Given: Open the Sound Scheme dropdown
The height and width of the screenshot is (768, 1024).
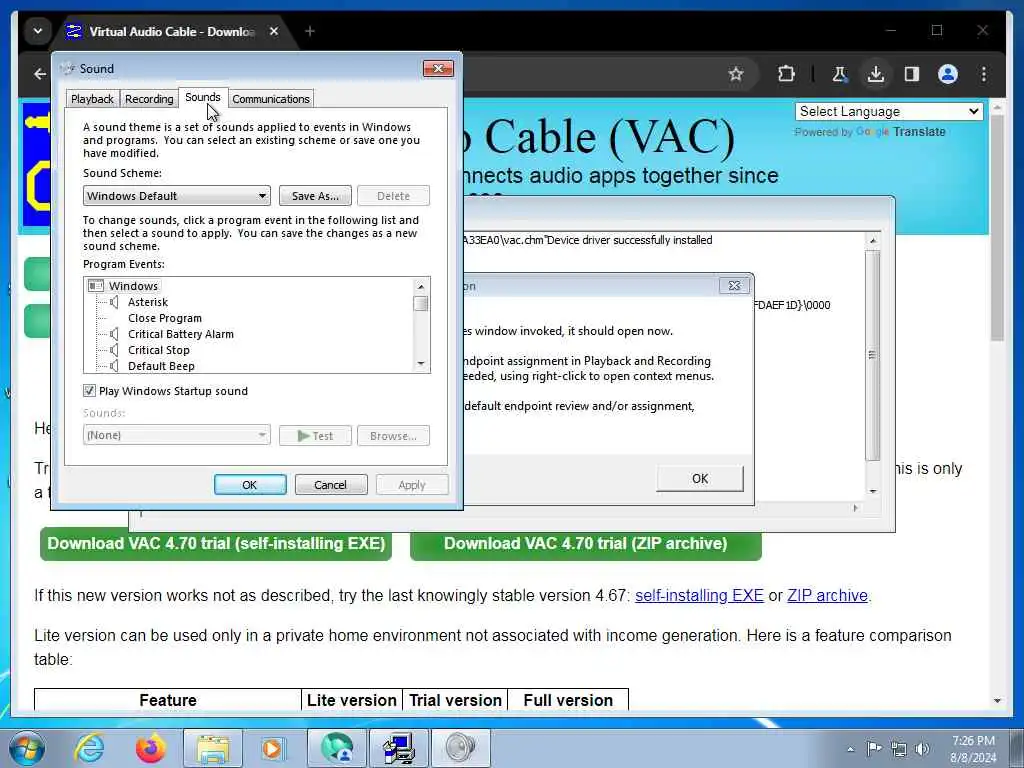Looking at the screenshot, I should tap(176, 196).
